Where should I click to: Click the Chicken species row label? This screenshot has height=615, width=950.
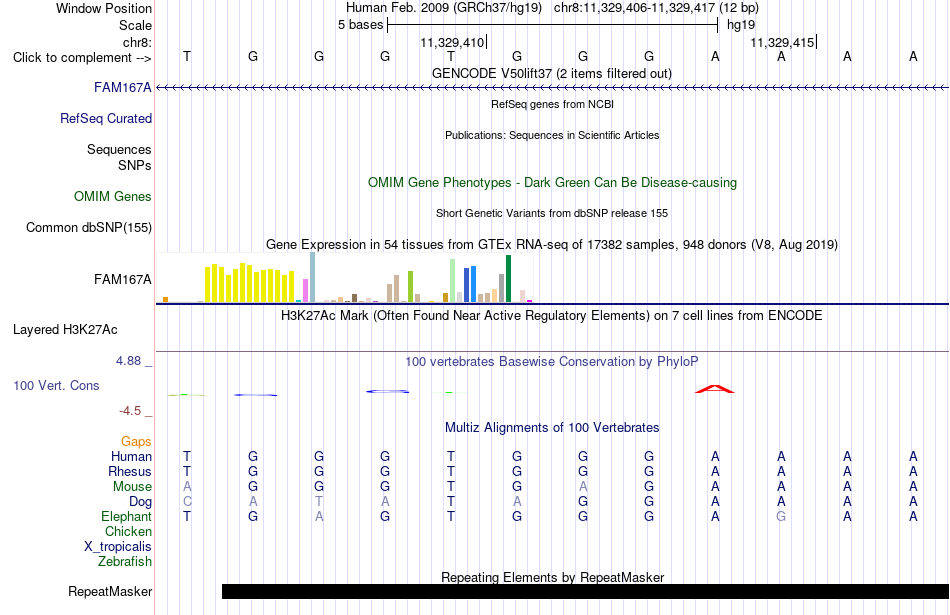click(x=128, y=531)
